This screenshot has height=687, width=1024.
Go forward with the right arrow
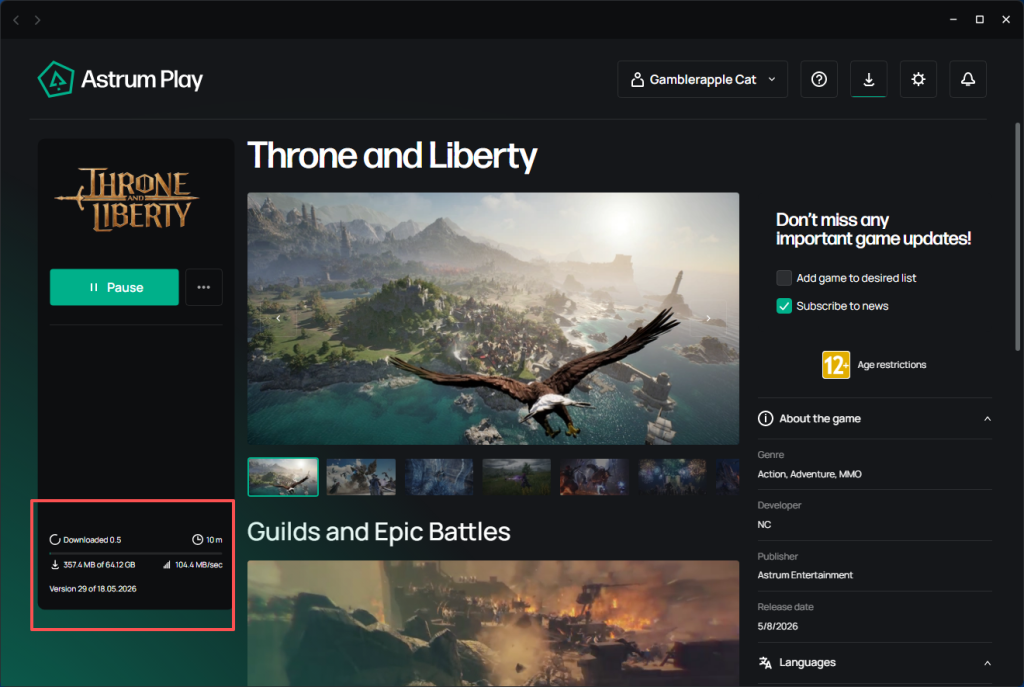[x=38, y=20]
